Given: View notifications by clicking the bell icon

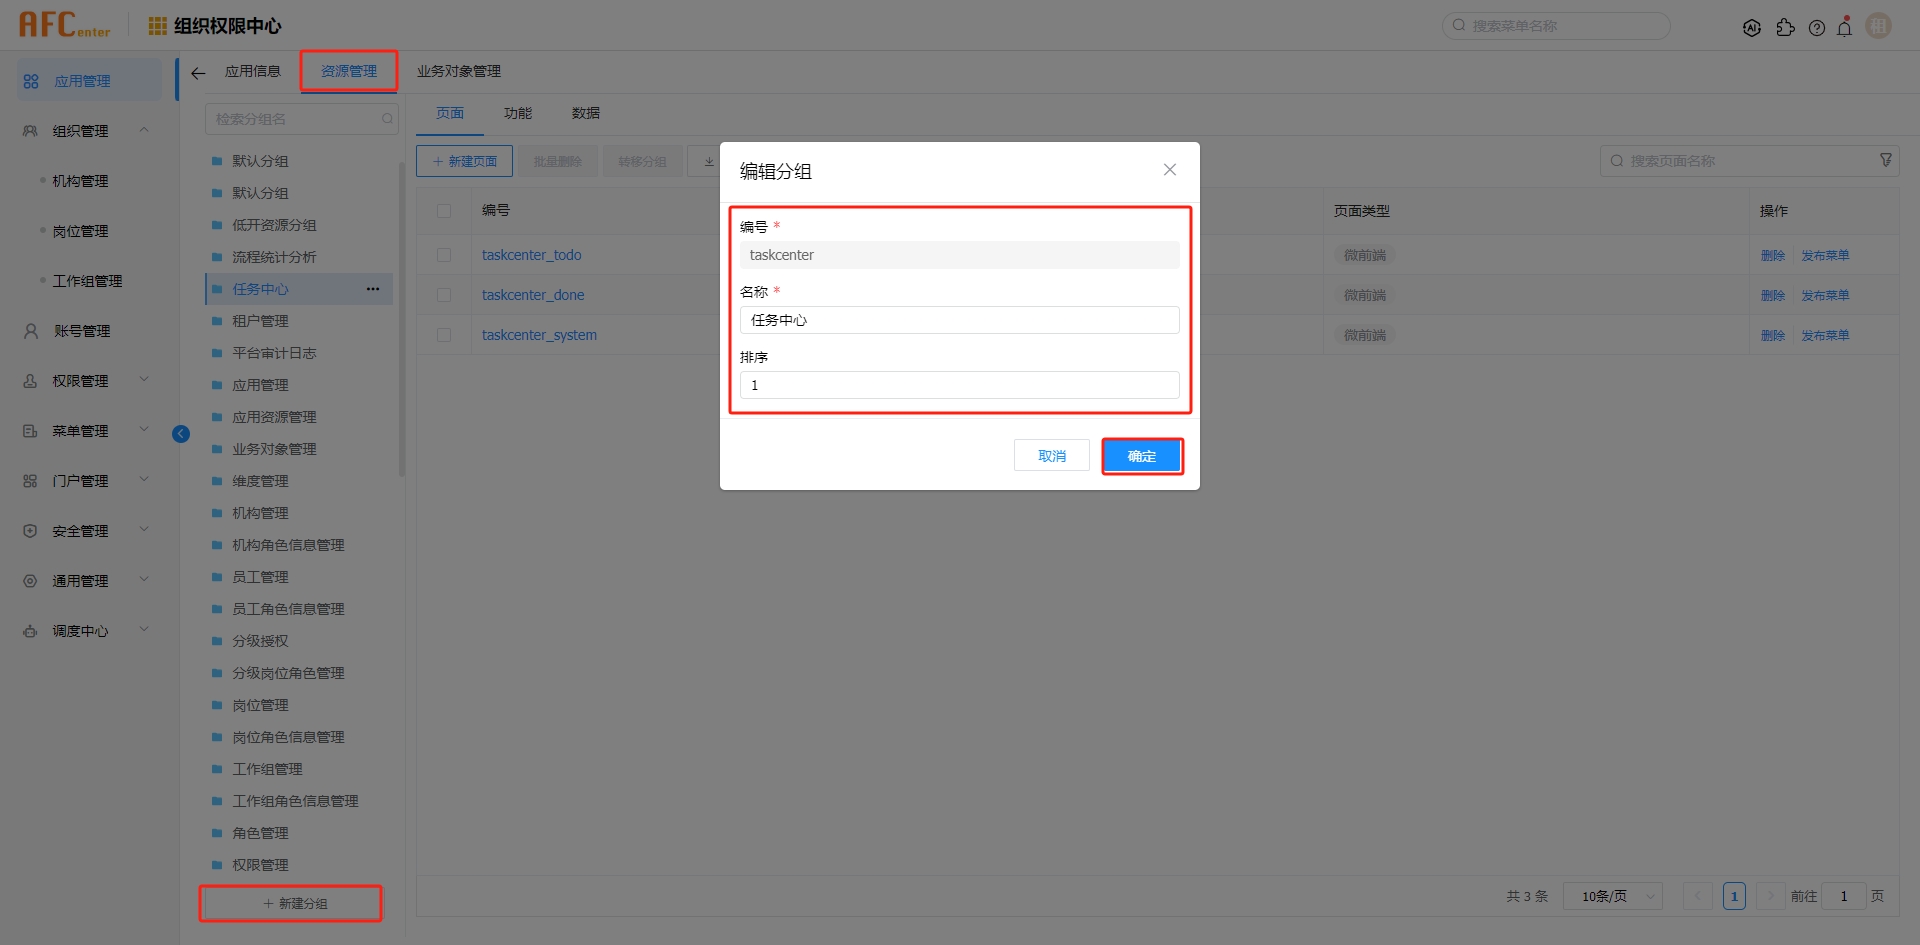Looking at the screenshot, I should click(1845, 27).
